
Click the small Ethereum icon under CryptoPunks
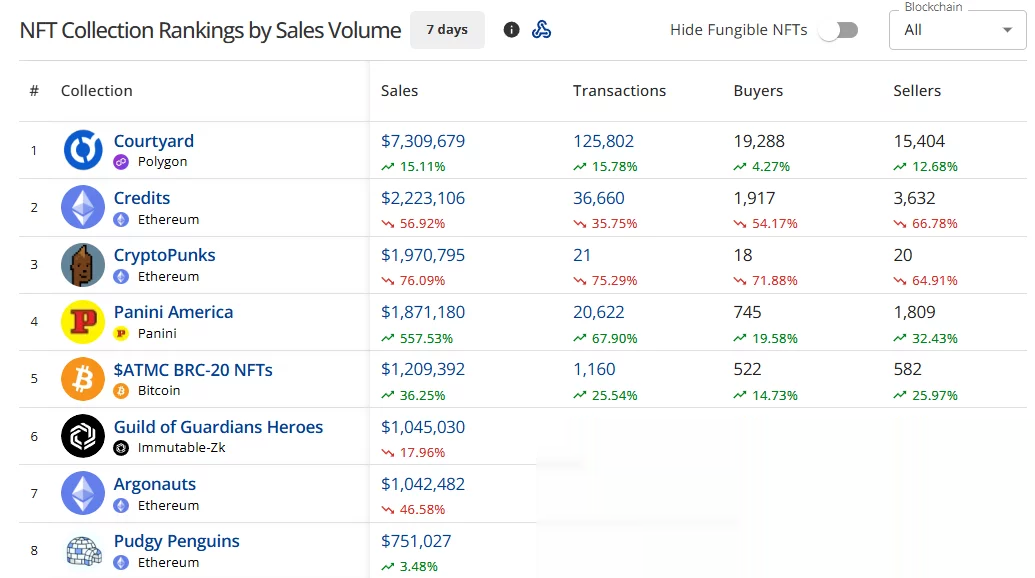(121, 276)
